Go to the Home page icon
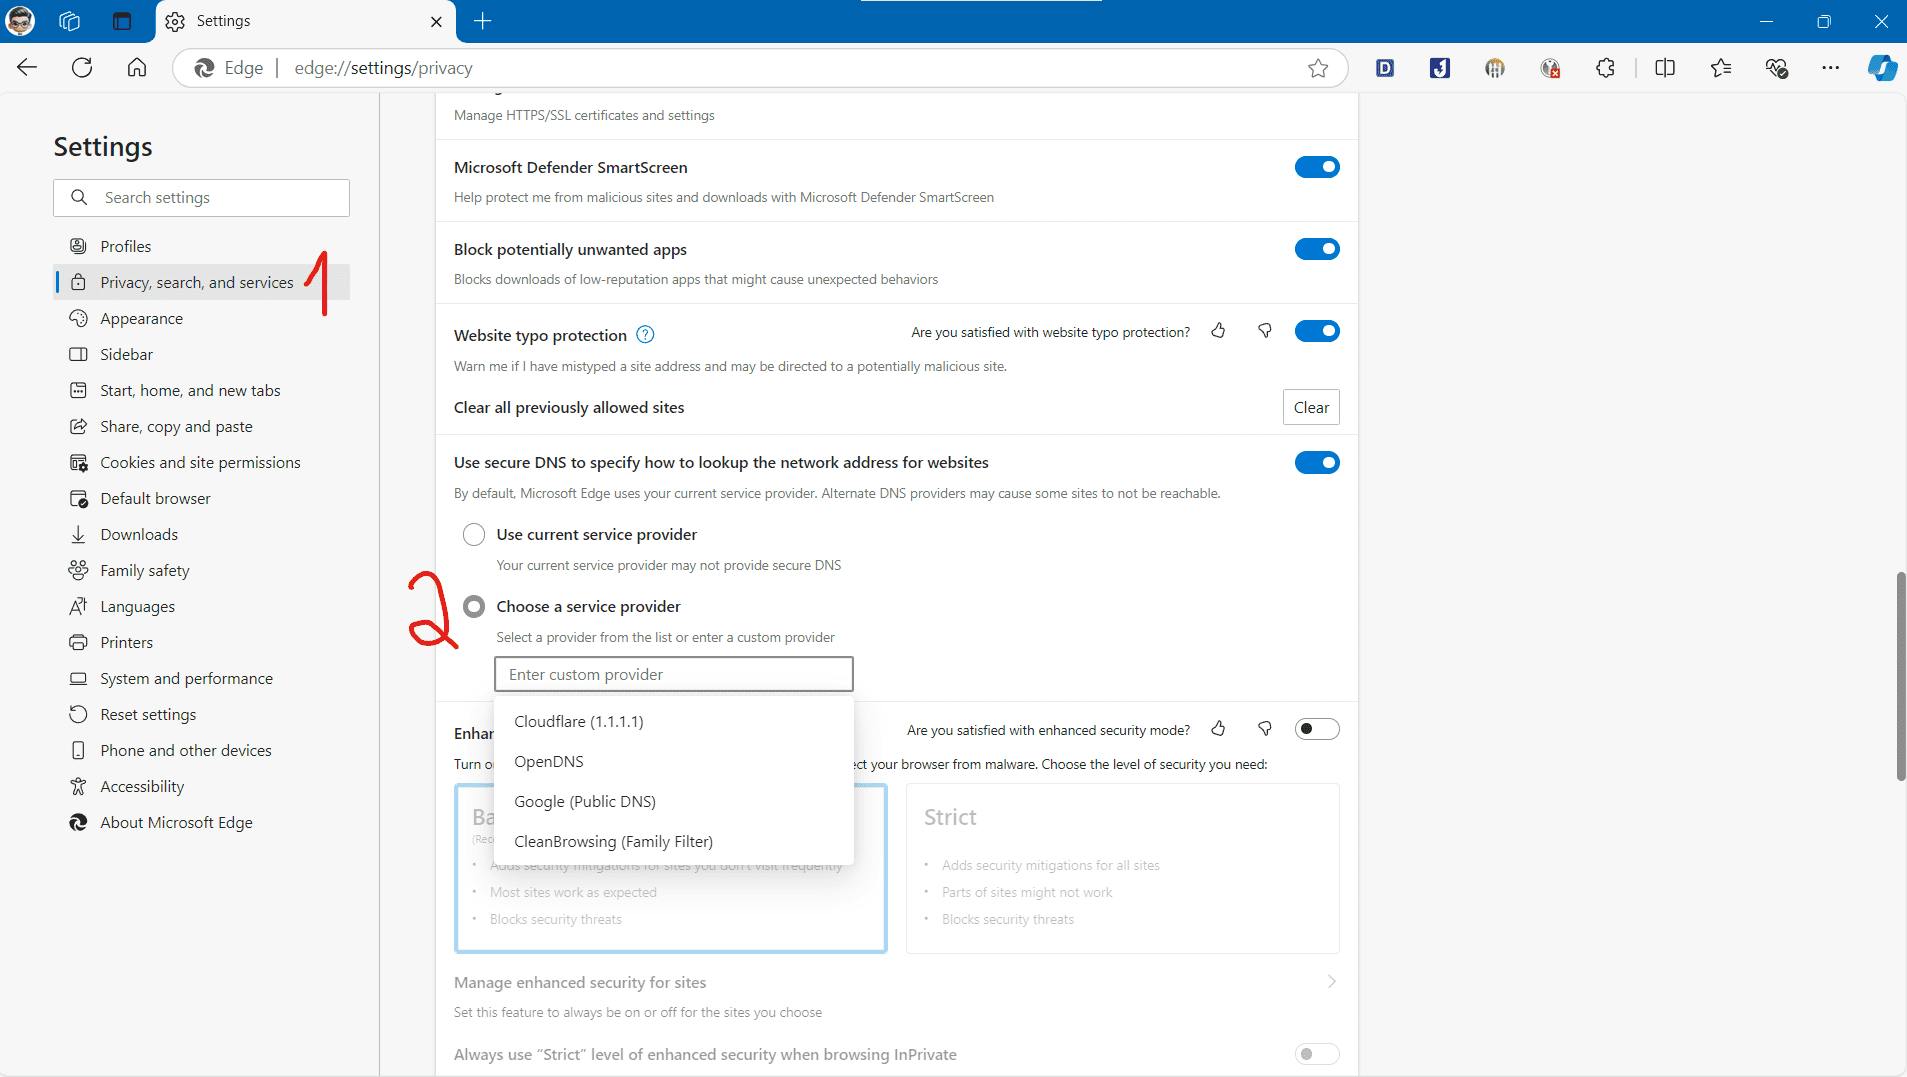Image resolution: width=1907 pixels, height=1077 pixels. pyautogui.click(x=137, y=68)
